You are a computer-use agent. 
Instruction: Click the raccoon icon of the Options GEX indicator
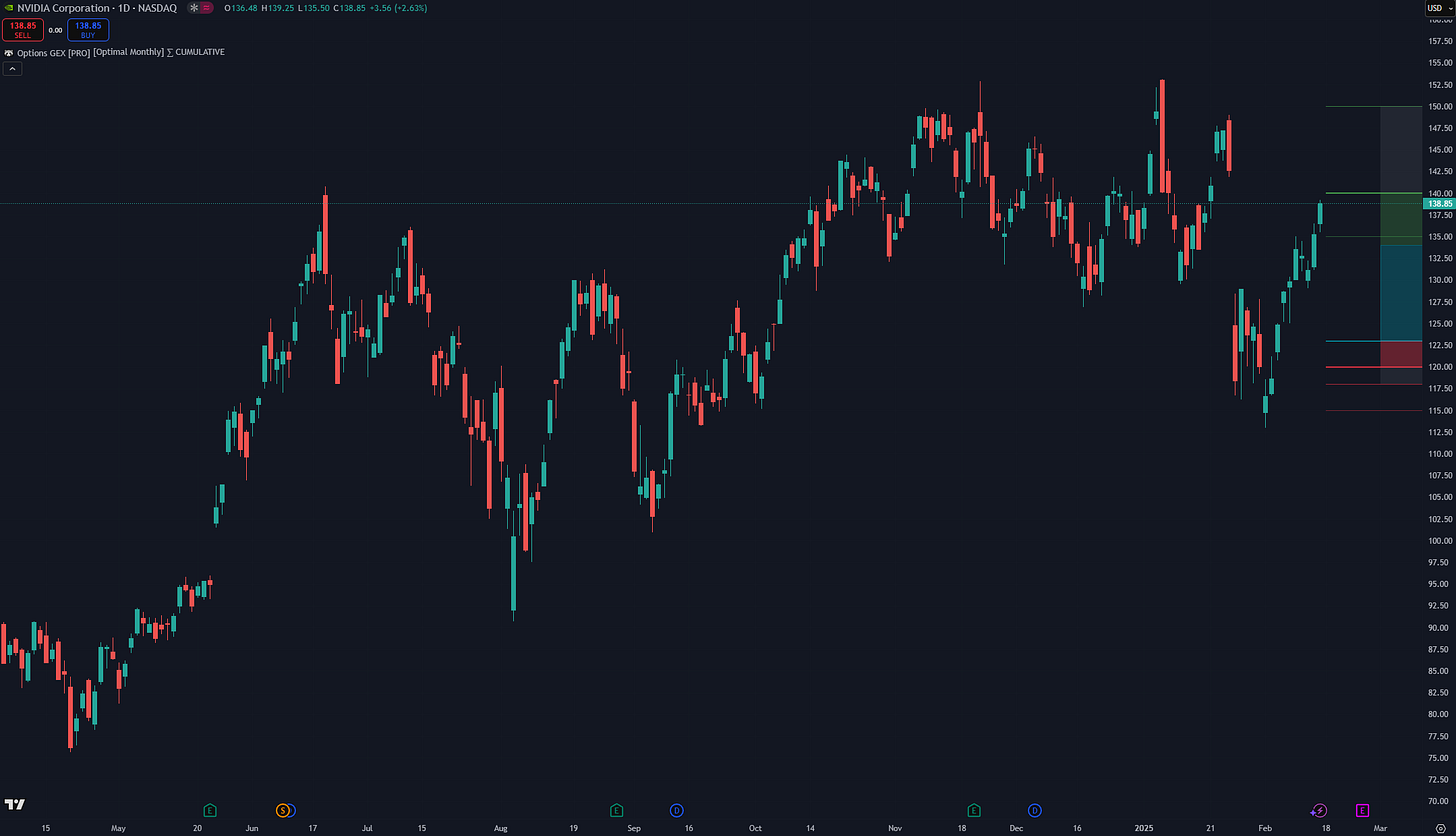[9, 52]
